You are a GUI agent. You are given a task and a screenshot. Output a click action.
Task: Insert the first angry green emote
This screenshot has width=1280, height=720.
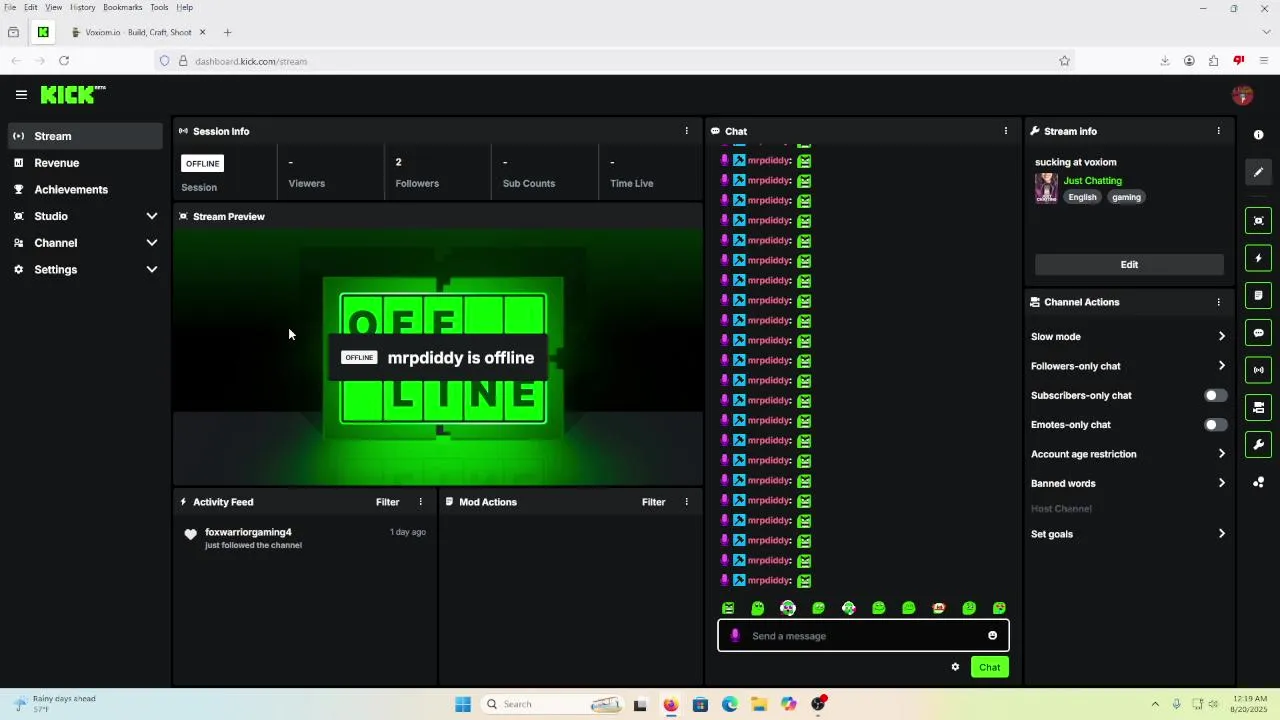728,608
